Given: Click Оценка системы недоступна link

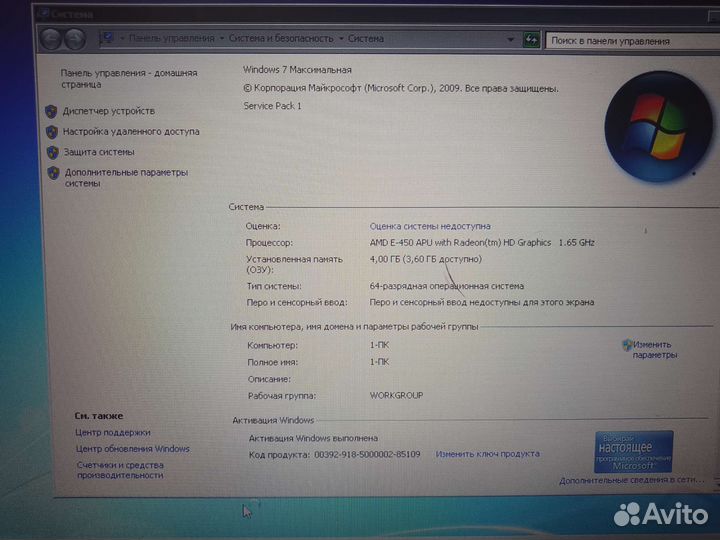Looking at the screenshot, I should click(x=430, y=226).
